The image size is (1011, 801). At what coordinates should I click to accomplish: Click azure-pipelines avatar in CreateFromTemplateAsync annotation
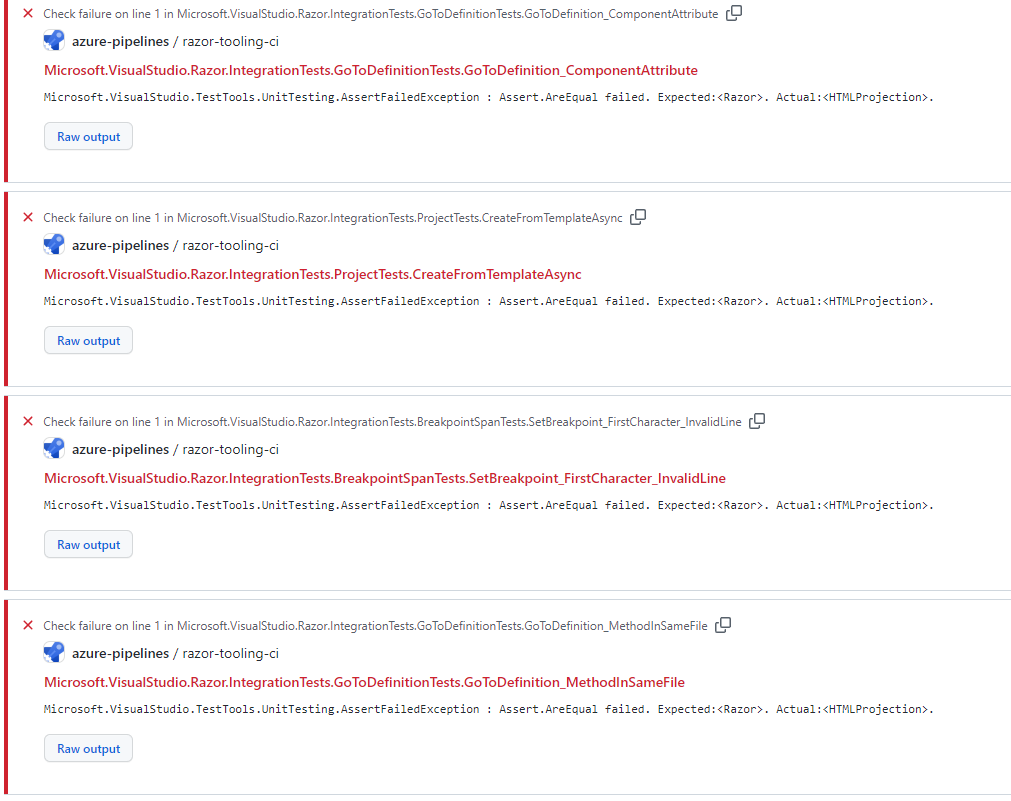coord(54,244)
